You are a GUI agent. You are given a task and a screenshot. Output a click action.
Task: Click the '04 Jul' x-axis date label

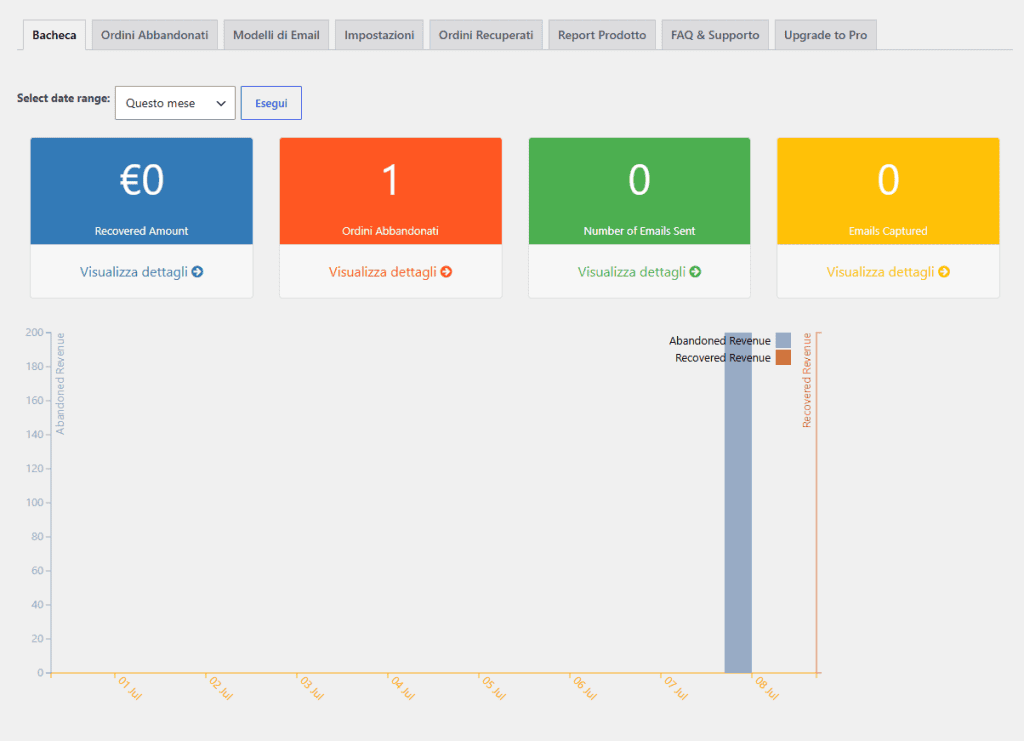pyautogui.click(x=403, y=689)
